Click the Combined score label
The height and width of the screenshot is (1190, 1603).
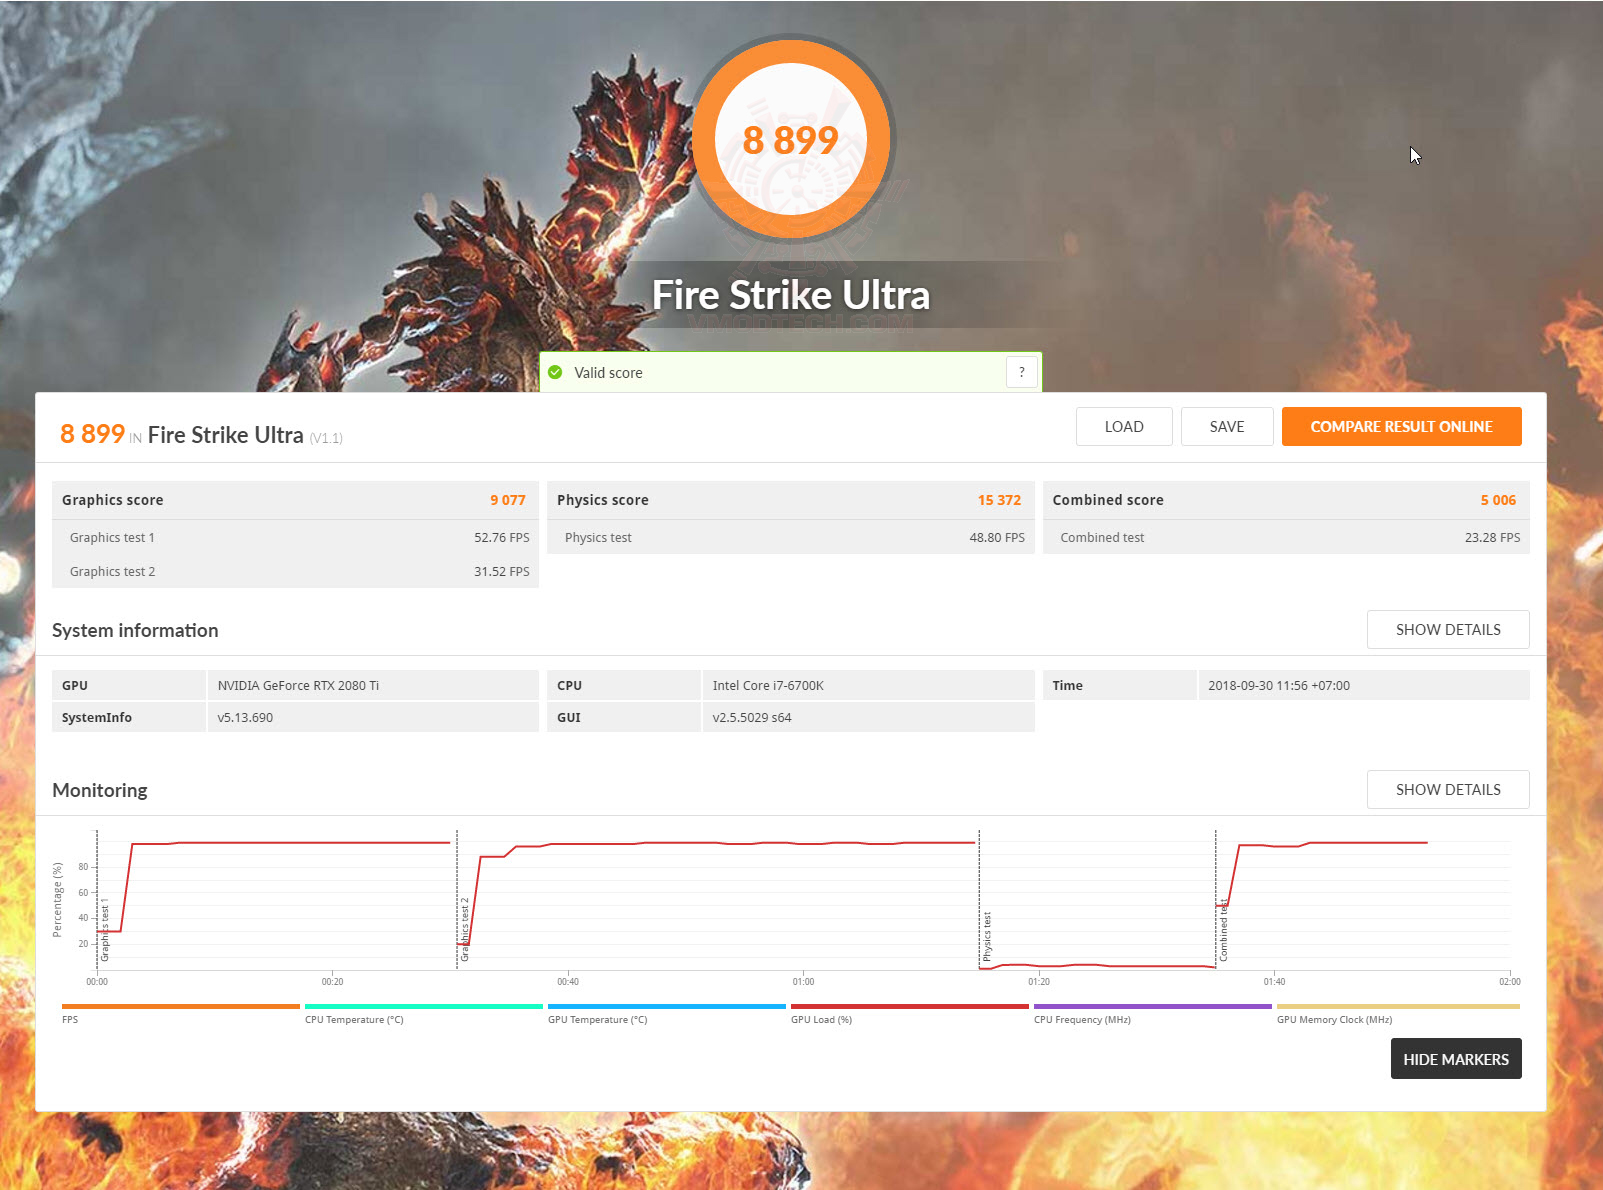[1108, 500]
